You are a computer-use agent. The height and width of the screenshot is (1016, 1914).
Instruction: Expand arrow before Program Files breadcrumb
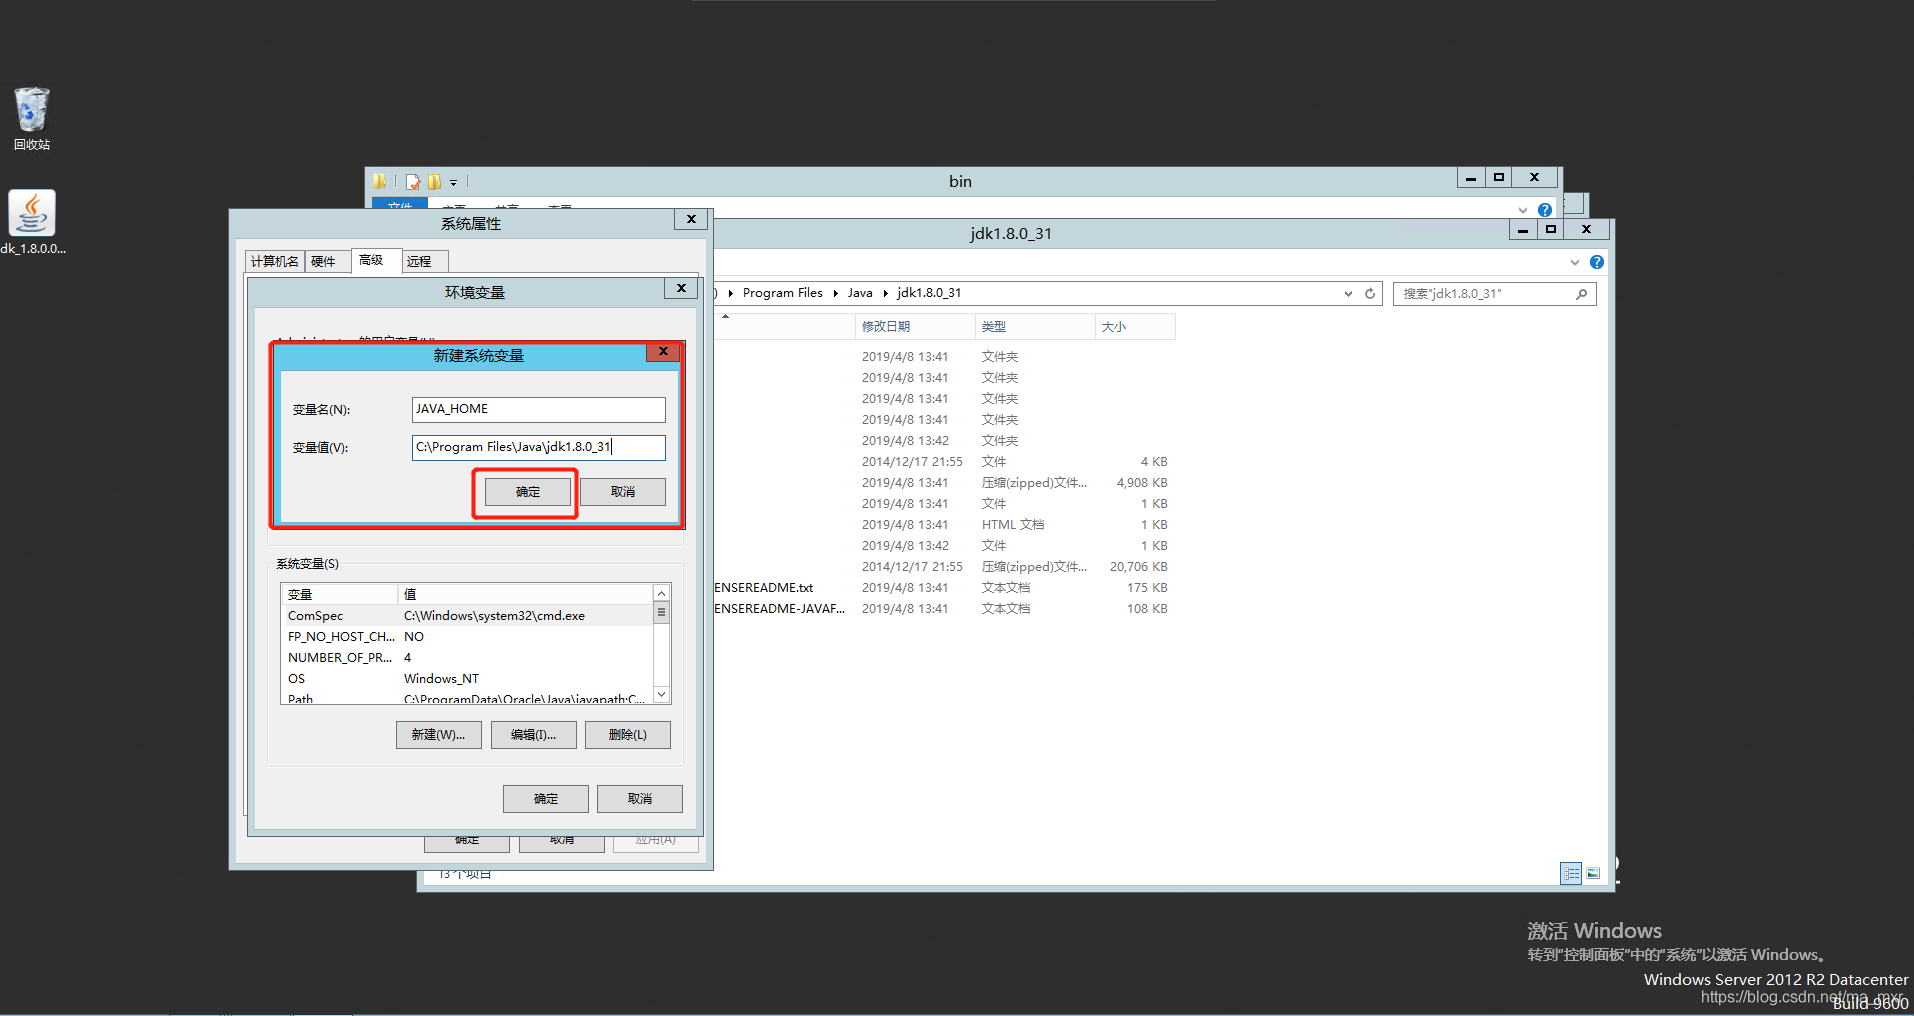click(731, 293)
